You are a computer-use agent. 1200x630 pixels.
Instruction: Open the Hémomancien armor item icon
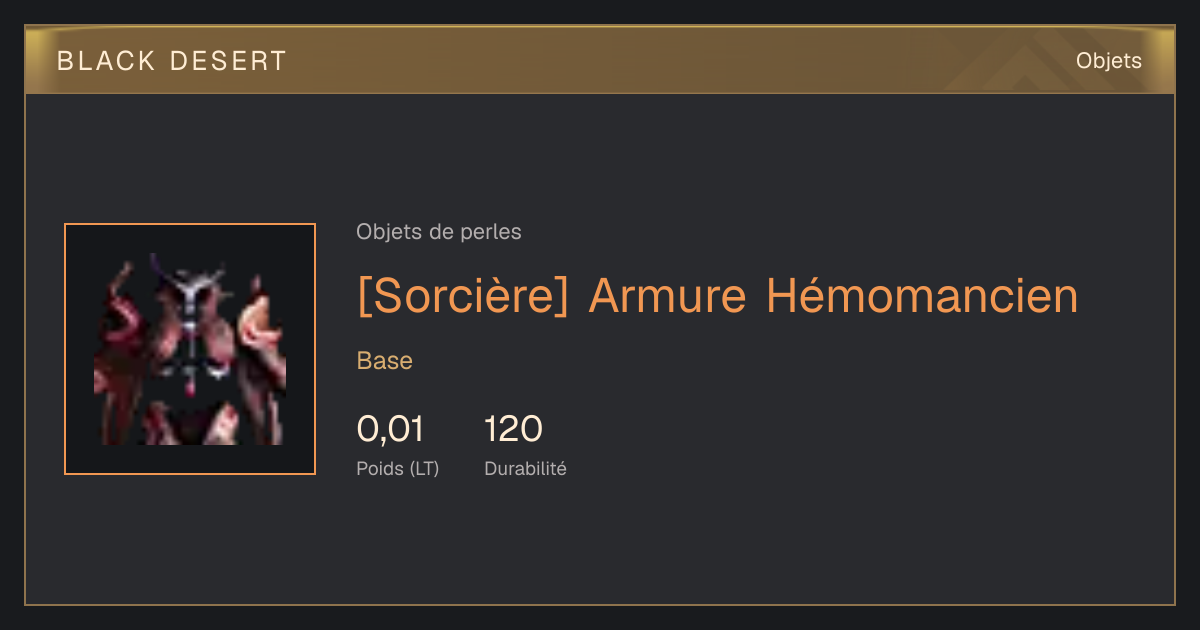tap(190, 349)
